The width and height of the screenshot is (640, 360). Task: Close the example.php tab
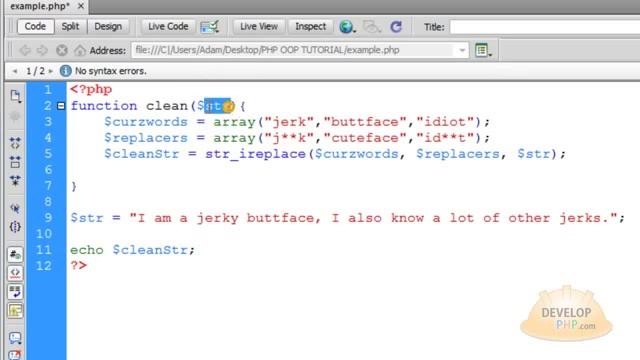coord(81,6)
